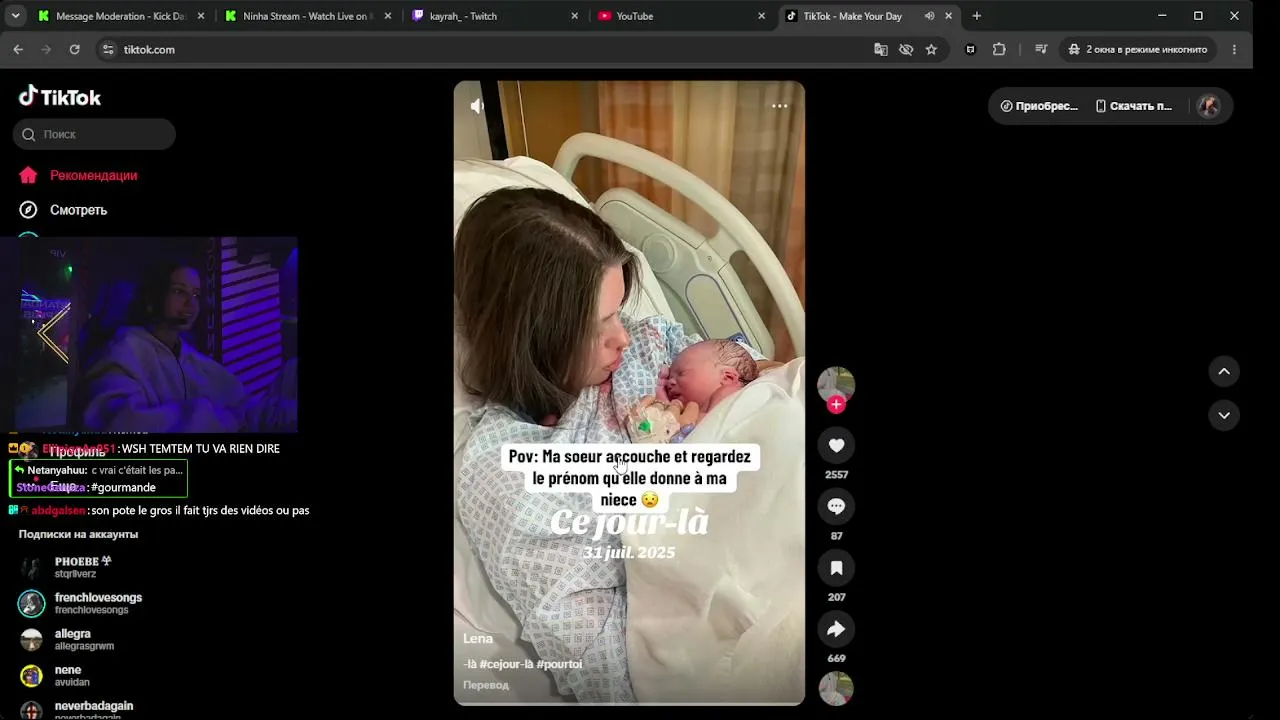Open the video's three-dot options menu
The height and width of the screenshot is (720, 1280).
780,106
